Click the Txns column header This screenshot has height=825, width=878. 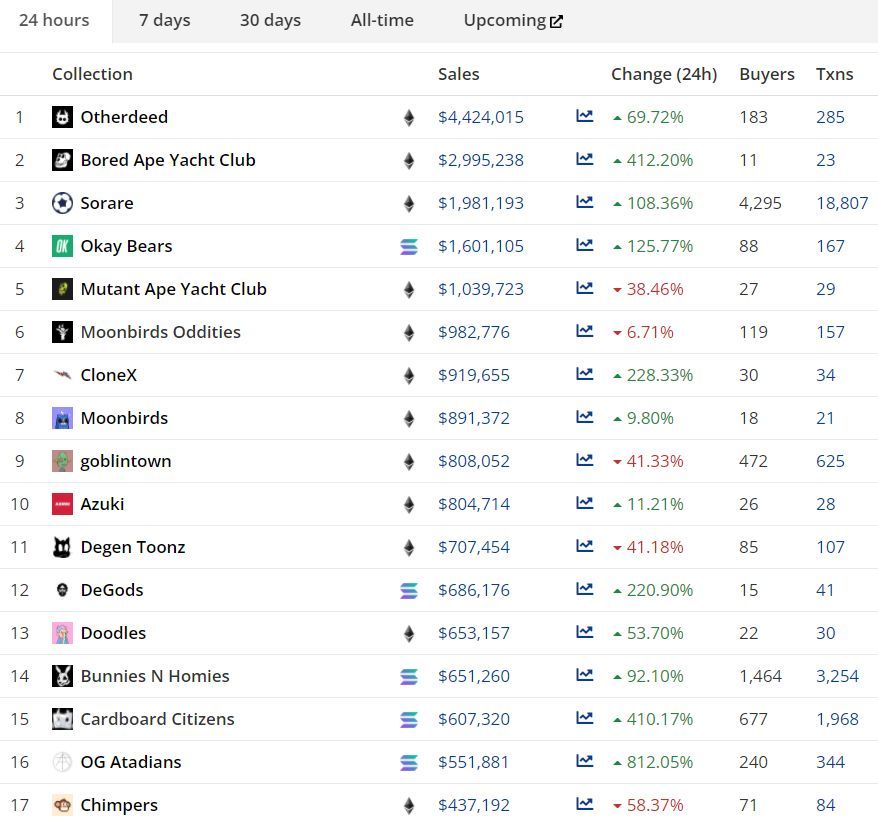point(834,74)
